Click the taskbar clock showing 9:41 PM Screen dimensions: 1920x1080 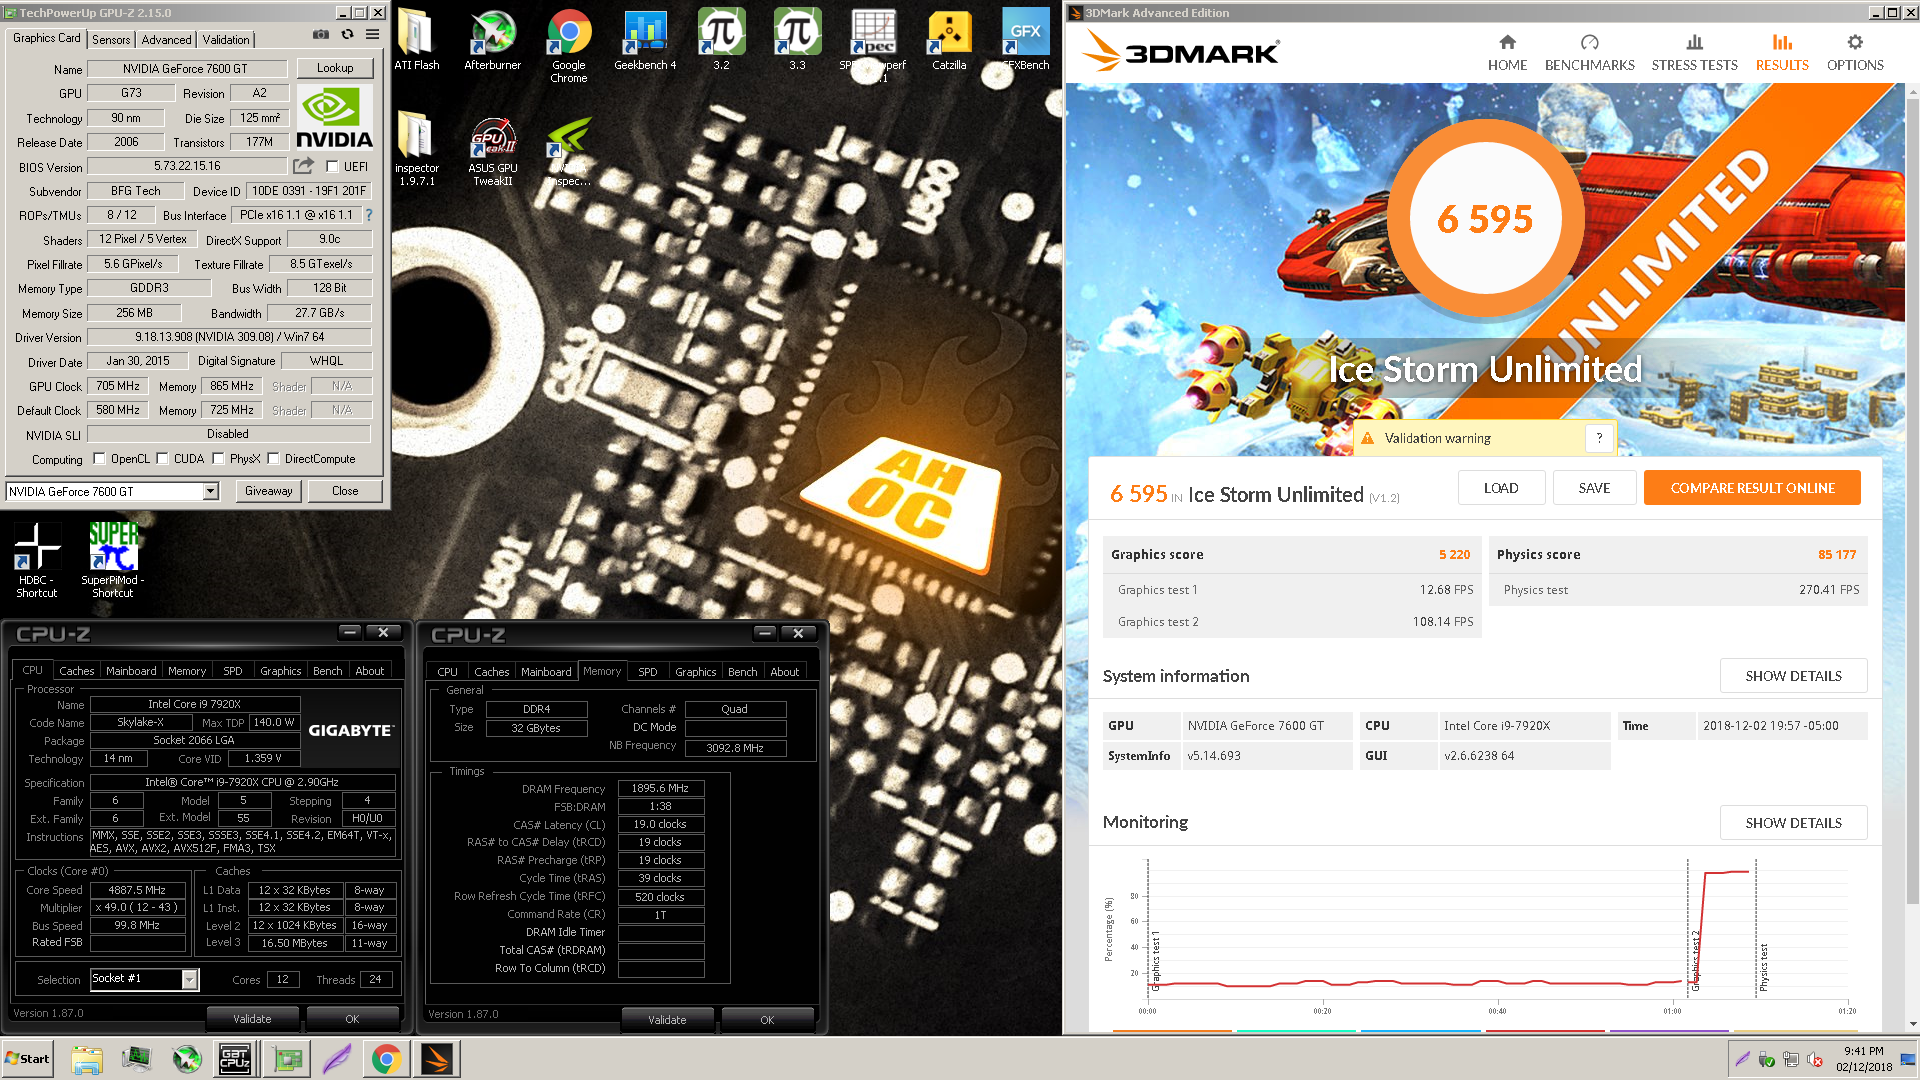click(1863, 1059)
